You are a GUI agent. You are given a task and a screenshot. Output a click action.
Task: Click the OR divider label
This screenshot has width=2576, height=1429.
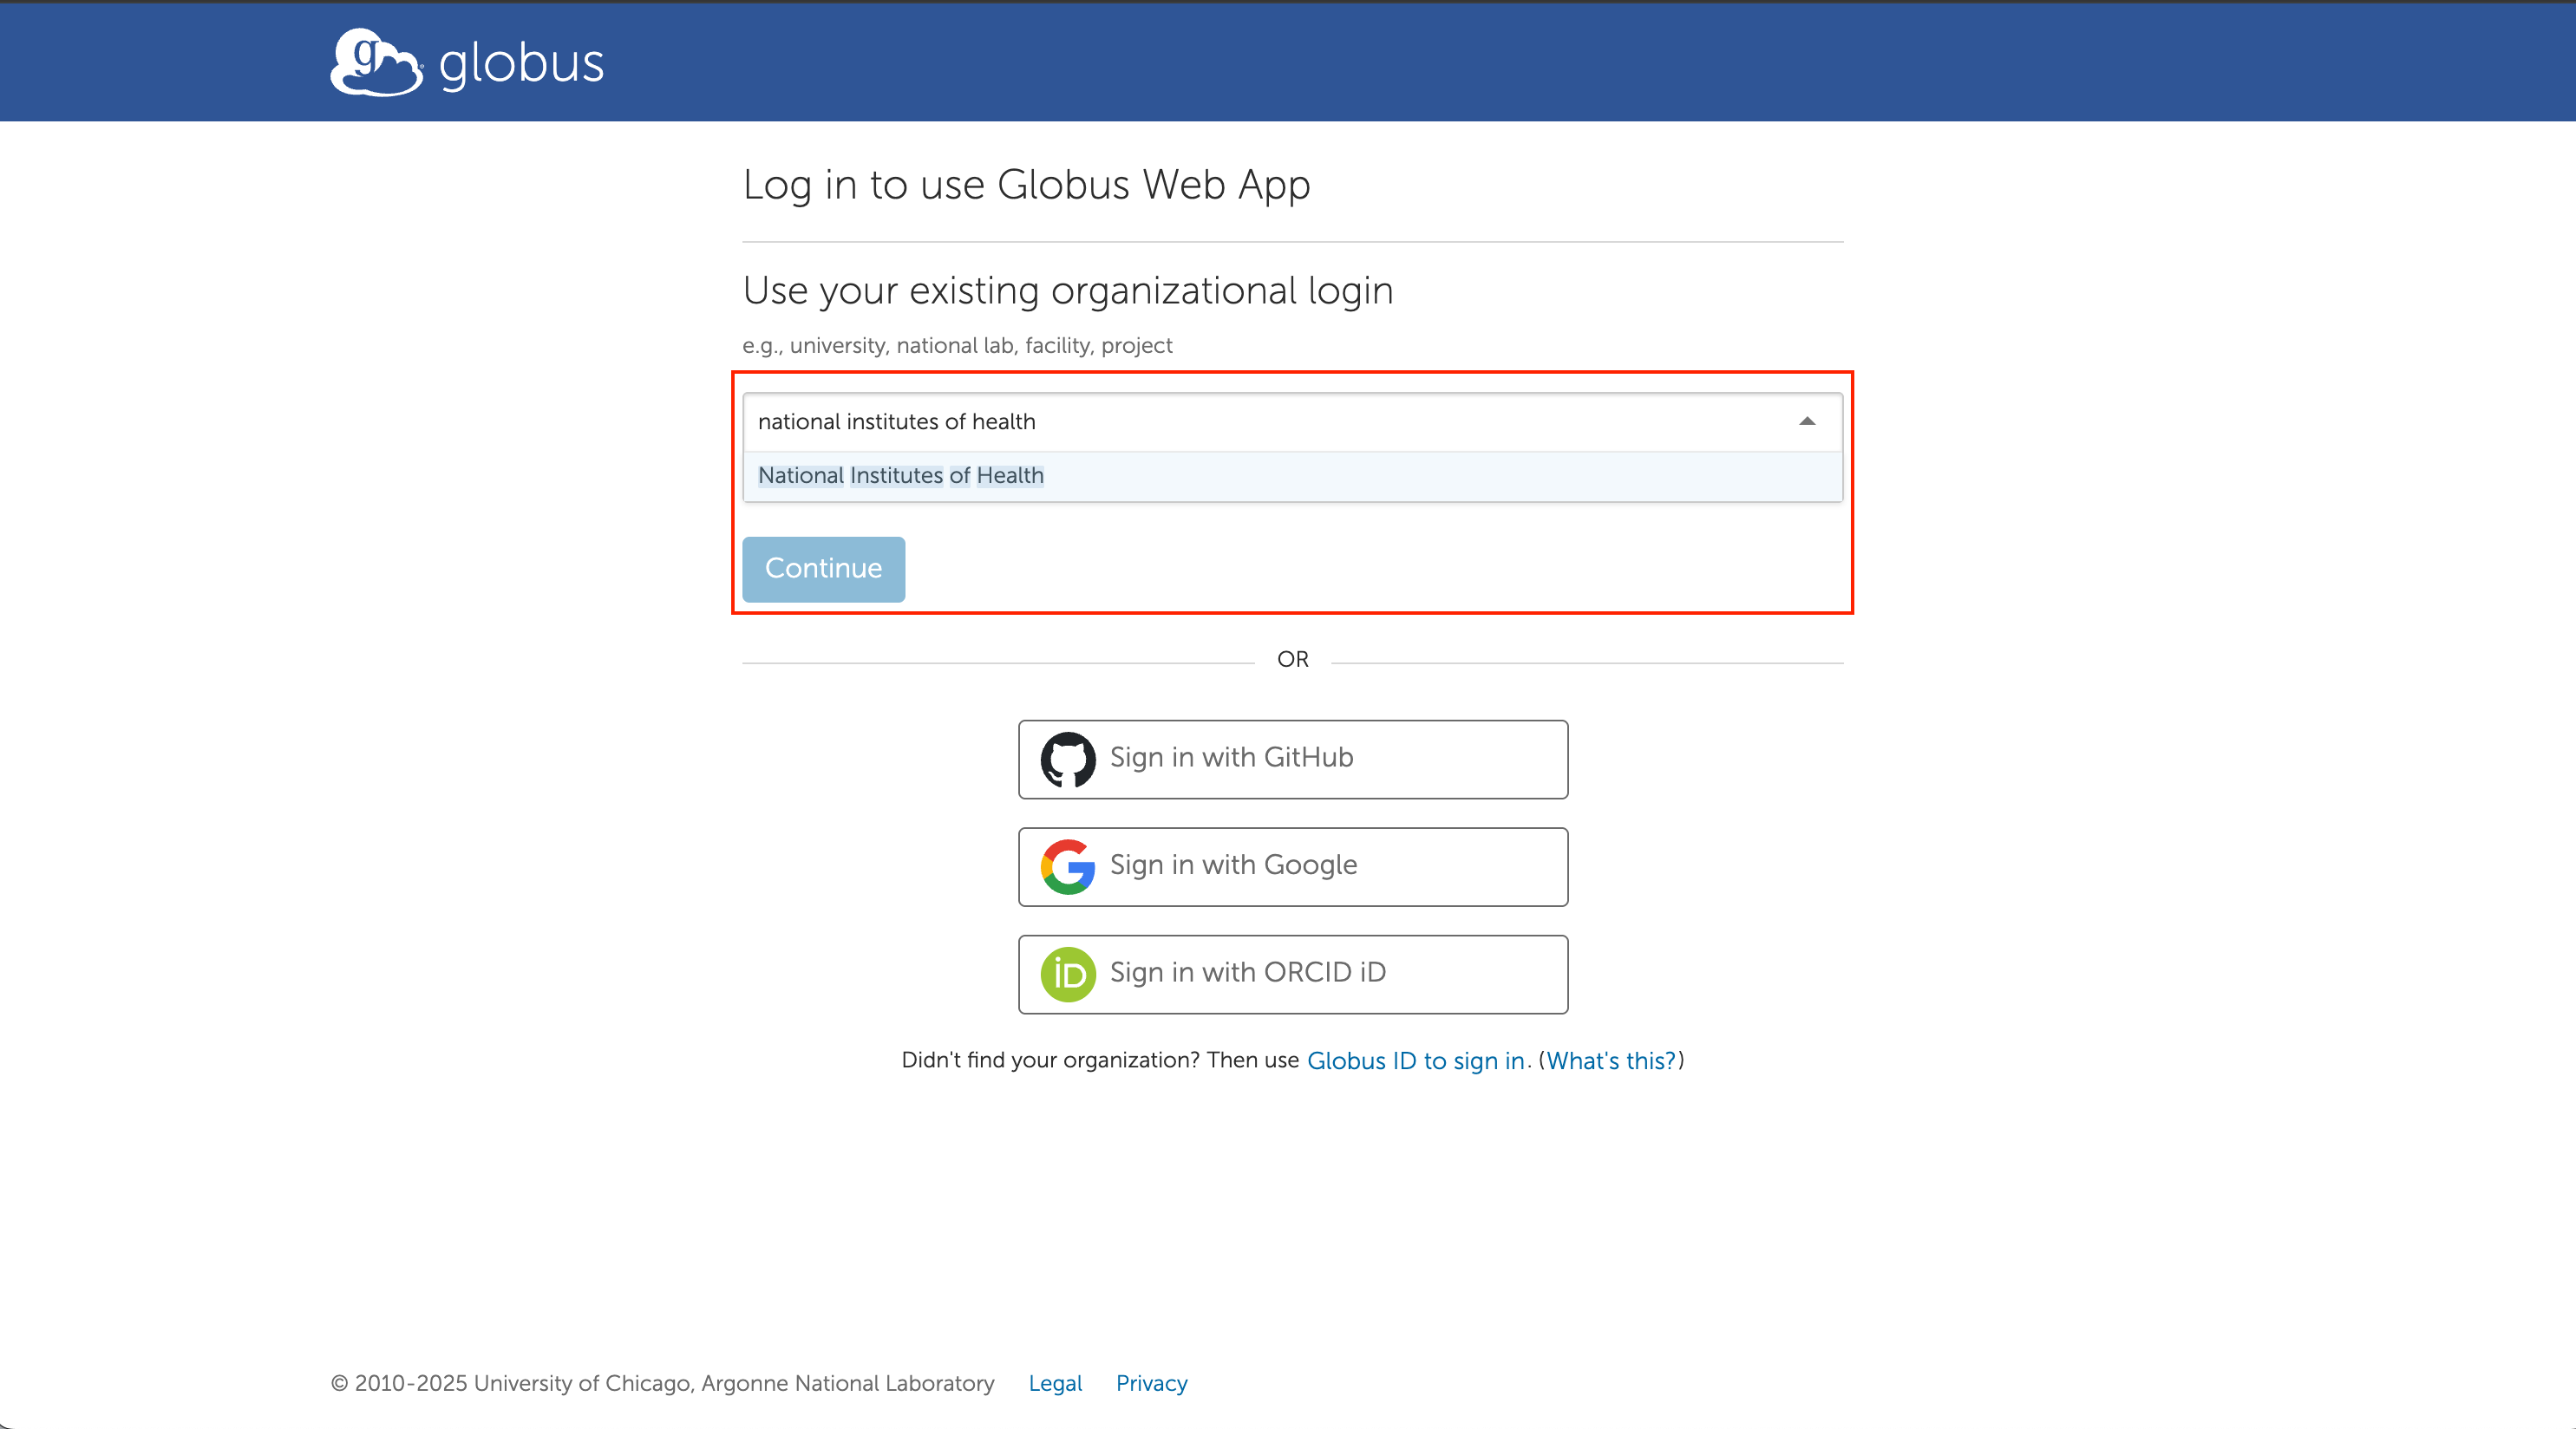coord(1292,659)
